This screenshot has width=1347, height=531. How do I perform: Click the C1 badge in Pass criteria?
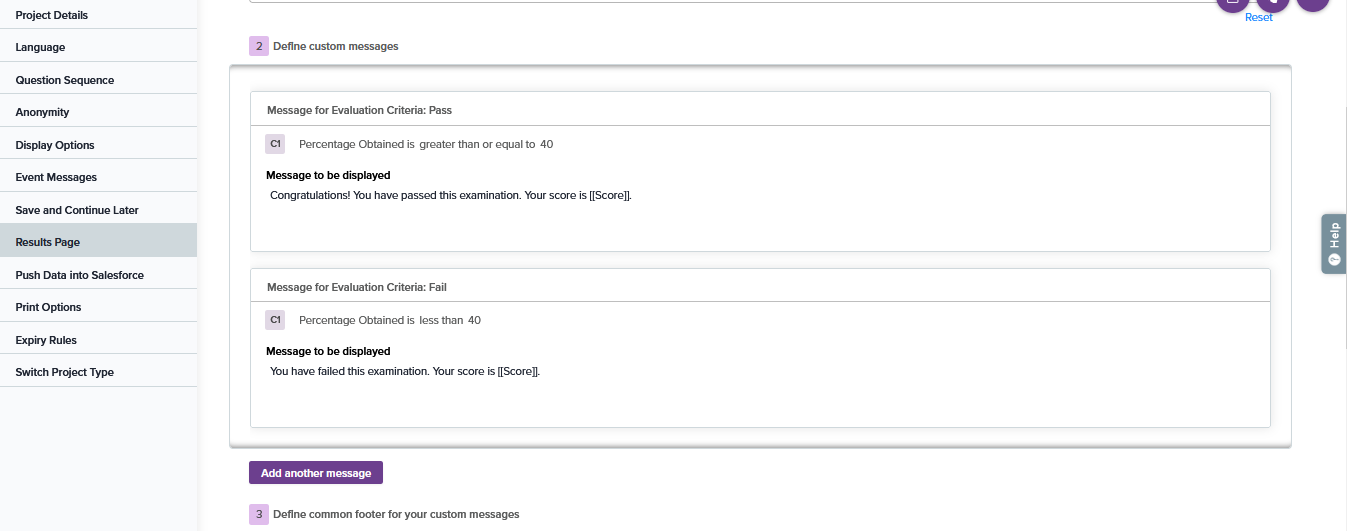click(275, 144)
